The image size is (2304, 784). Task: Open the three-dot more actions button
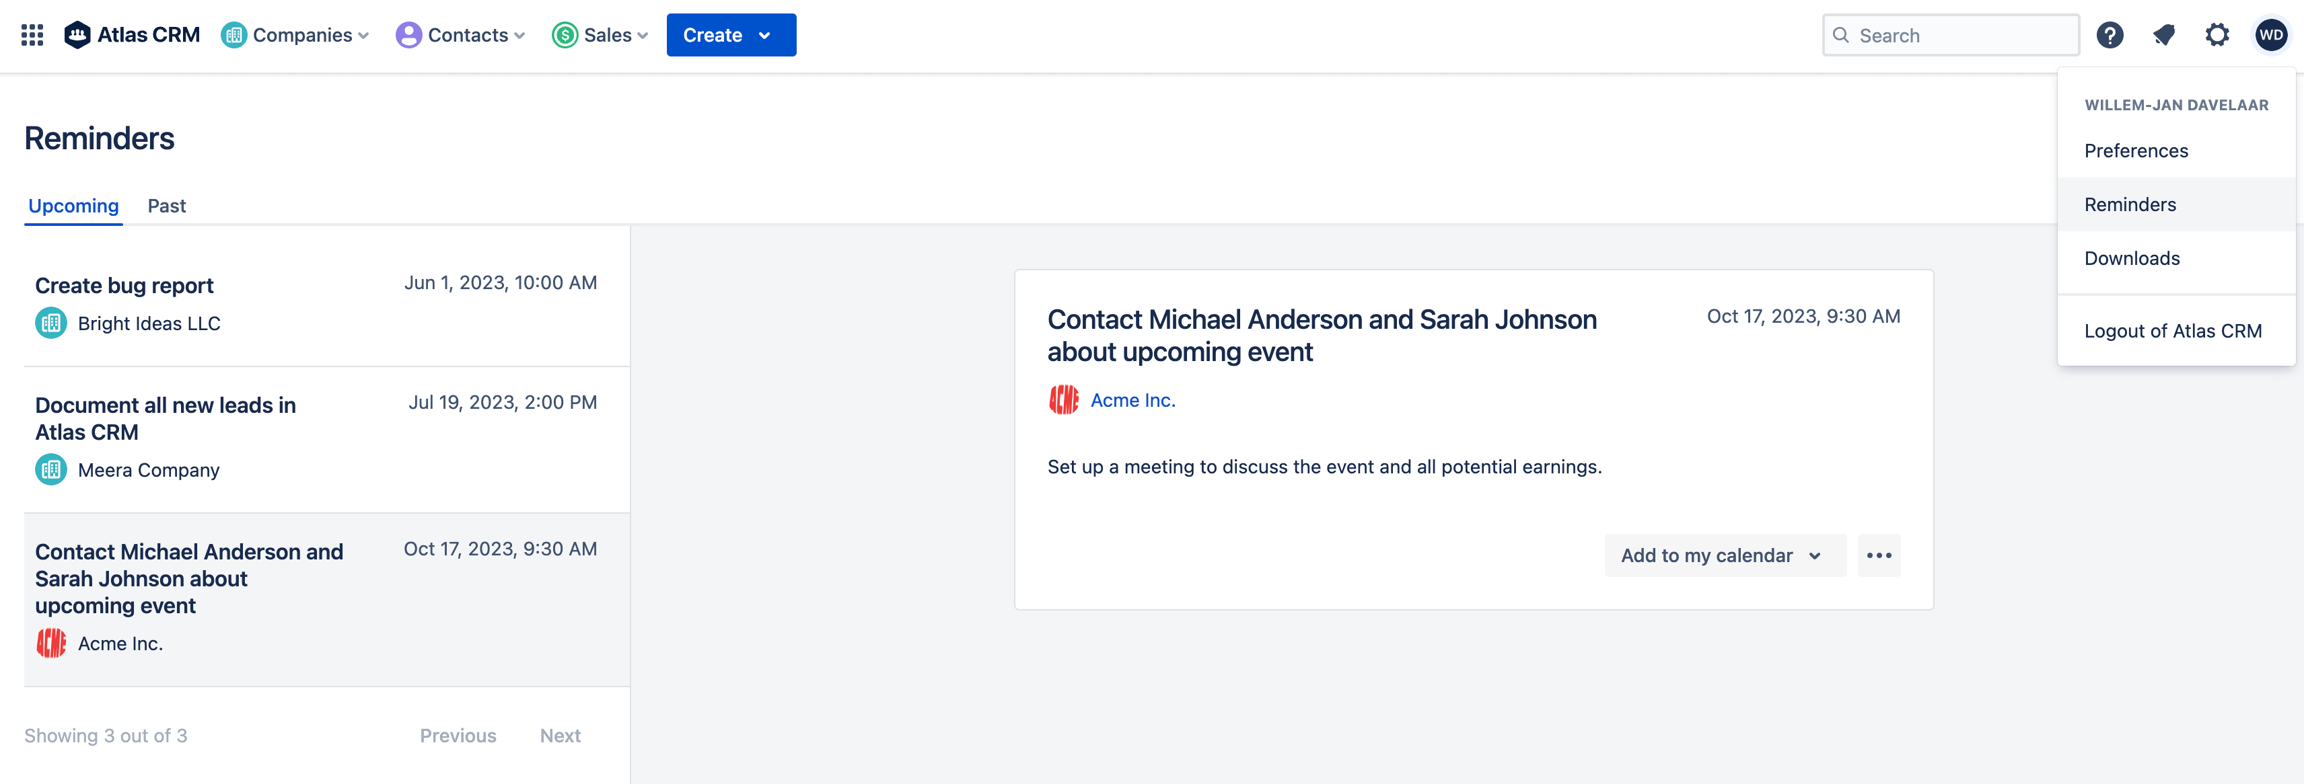pos(1878,555)
